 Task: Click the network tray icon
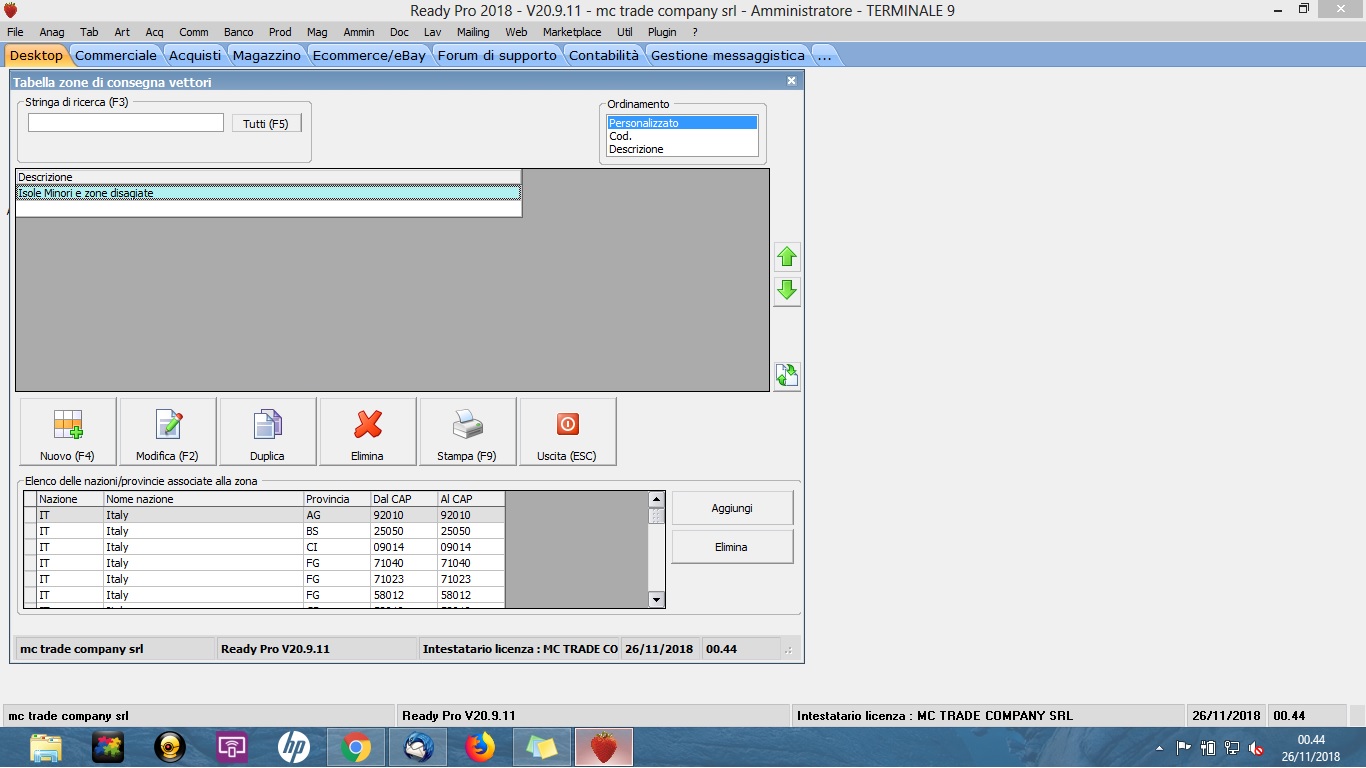(x=1232, y=748)
